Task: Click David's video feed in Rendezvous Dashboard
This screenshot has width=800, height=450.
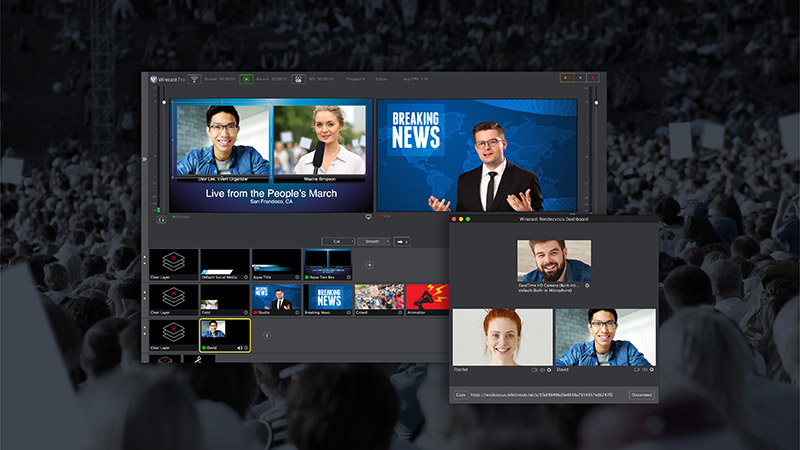Action: (x=605, y=337)
